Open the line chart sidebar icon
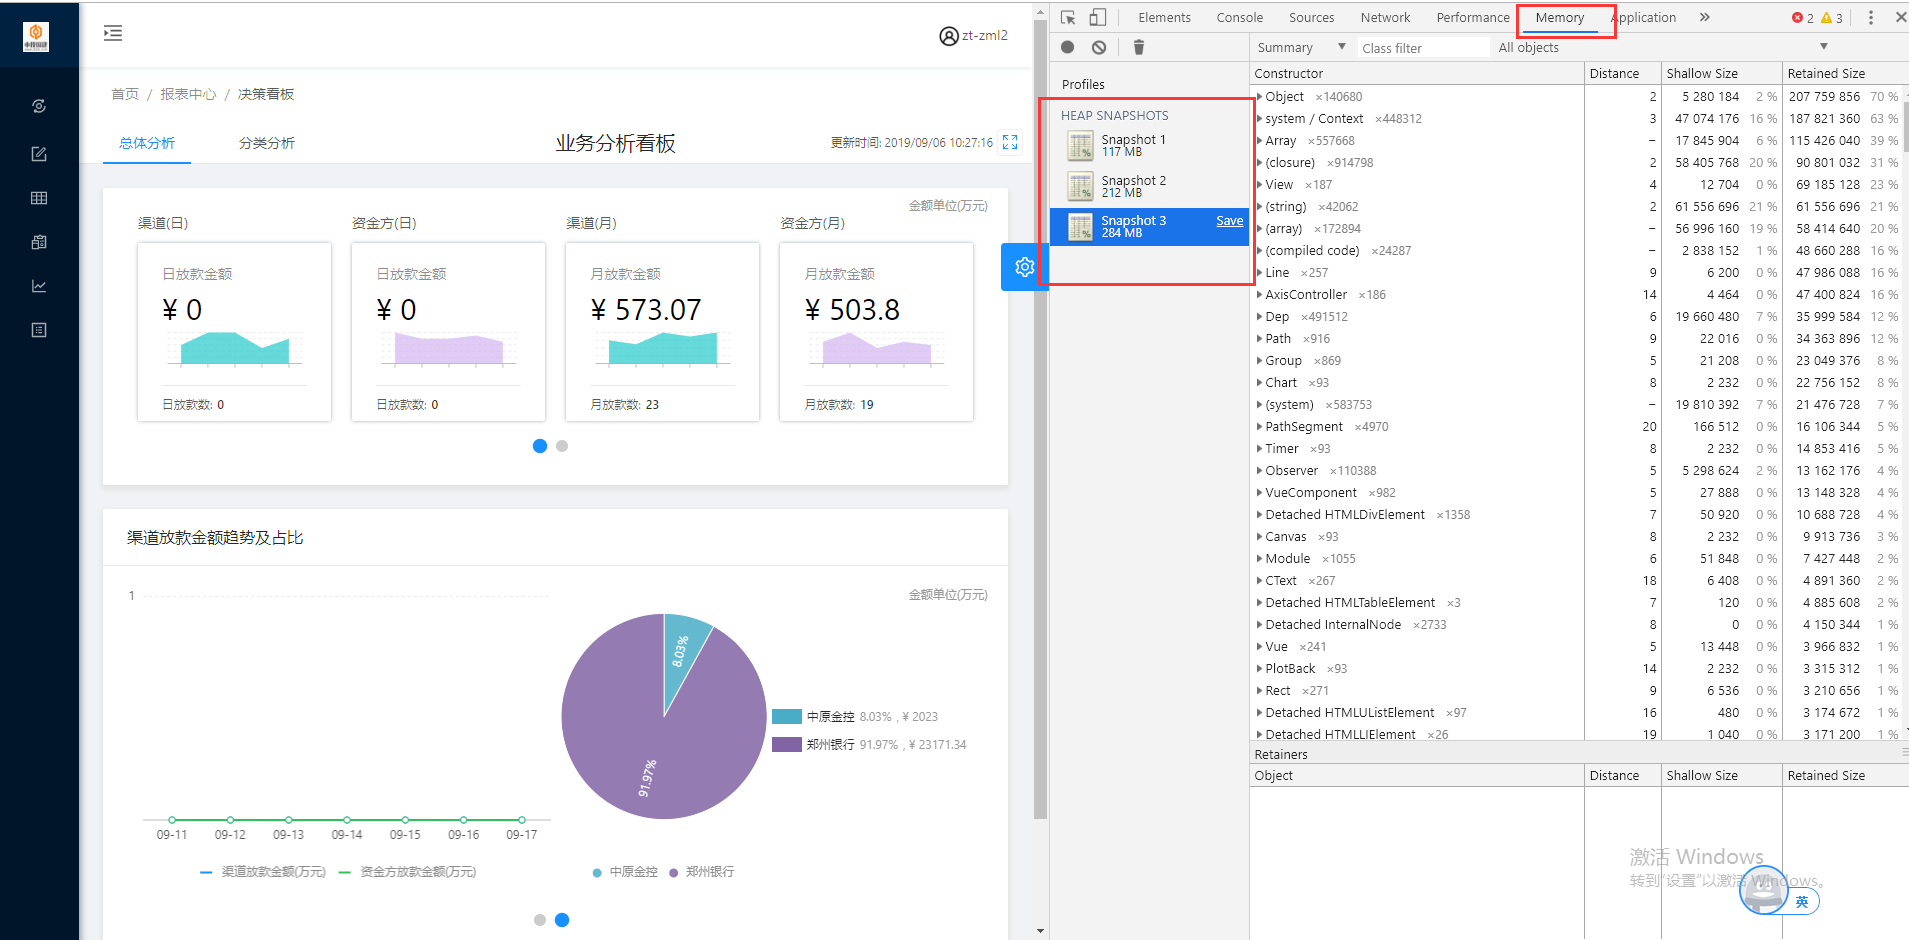The height and width of the screenshot is (940, 1909). (39, 286)
